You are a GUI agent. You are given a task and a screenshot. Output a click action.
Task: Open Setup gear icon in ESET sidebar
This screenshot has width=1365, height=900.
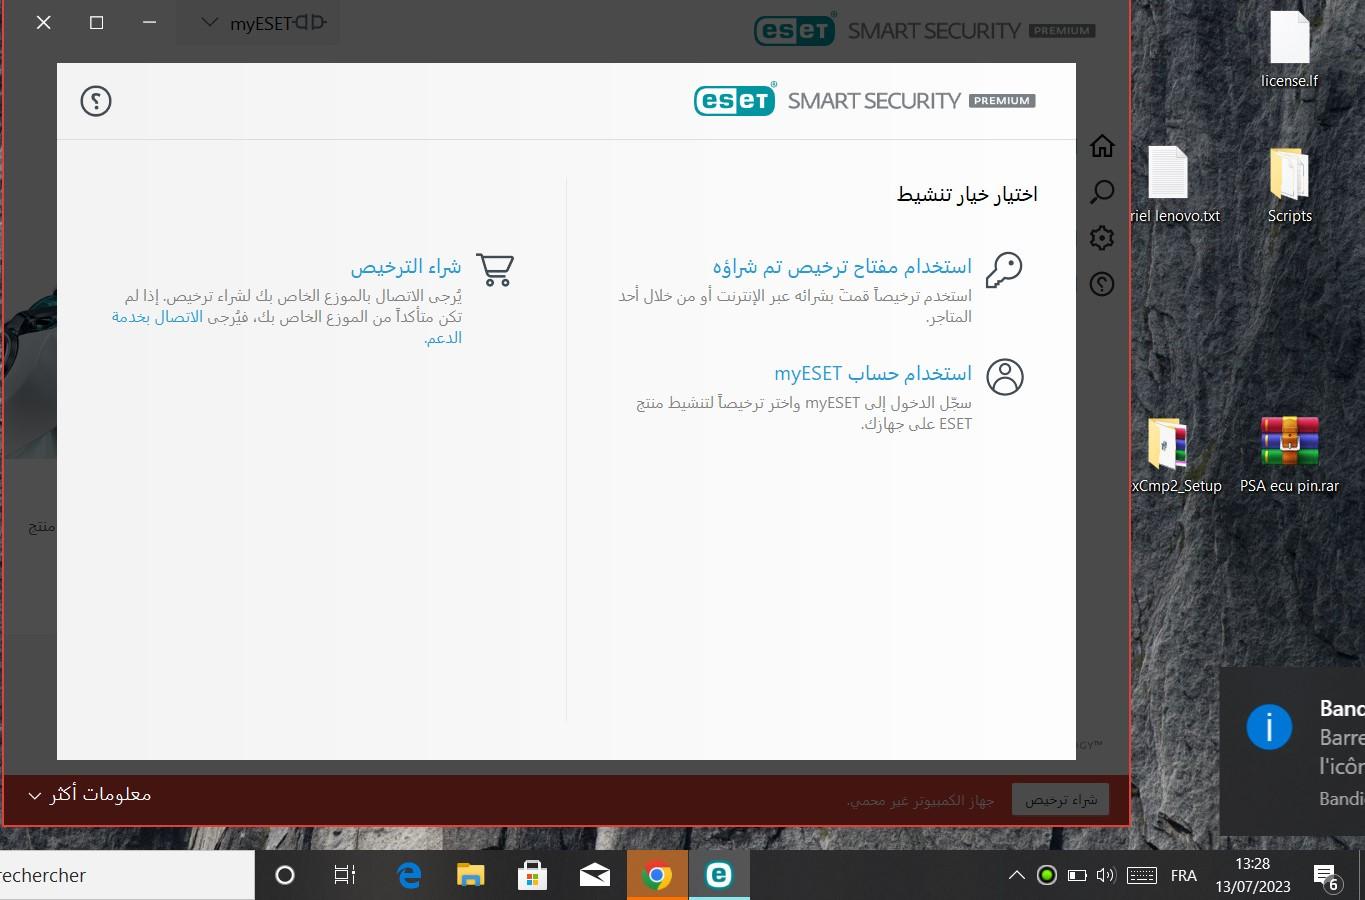click(1102, 238)
